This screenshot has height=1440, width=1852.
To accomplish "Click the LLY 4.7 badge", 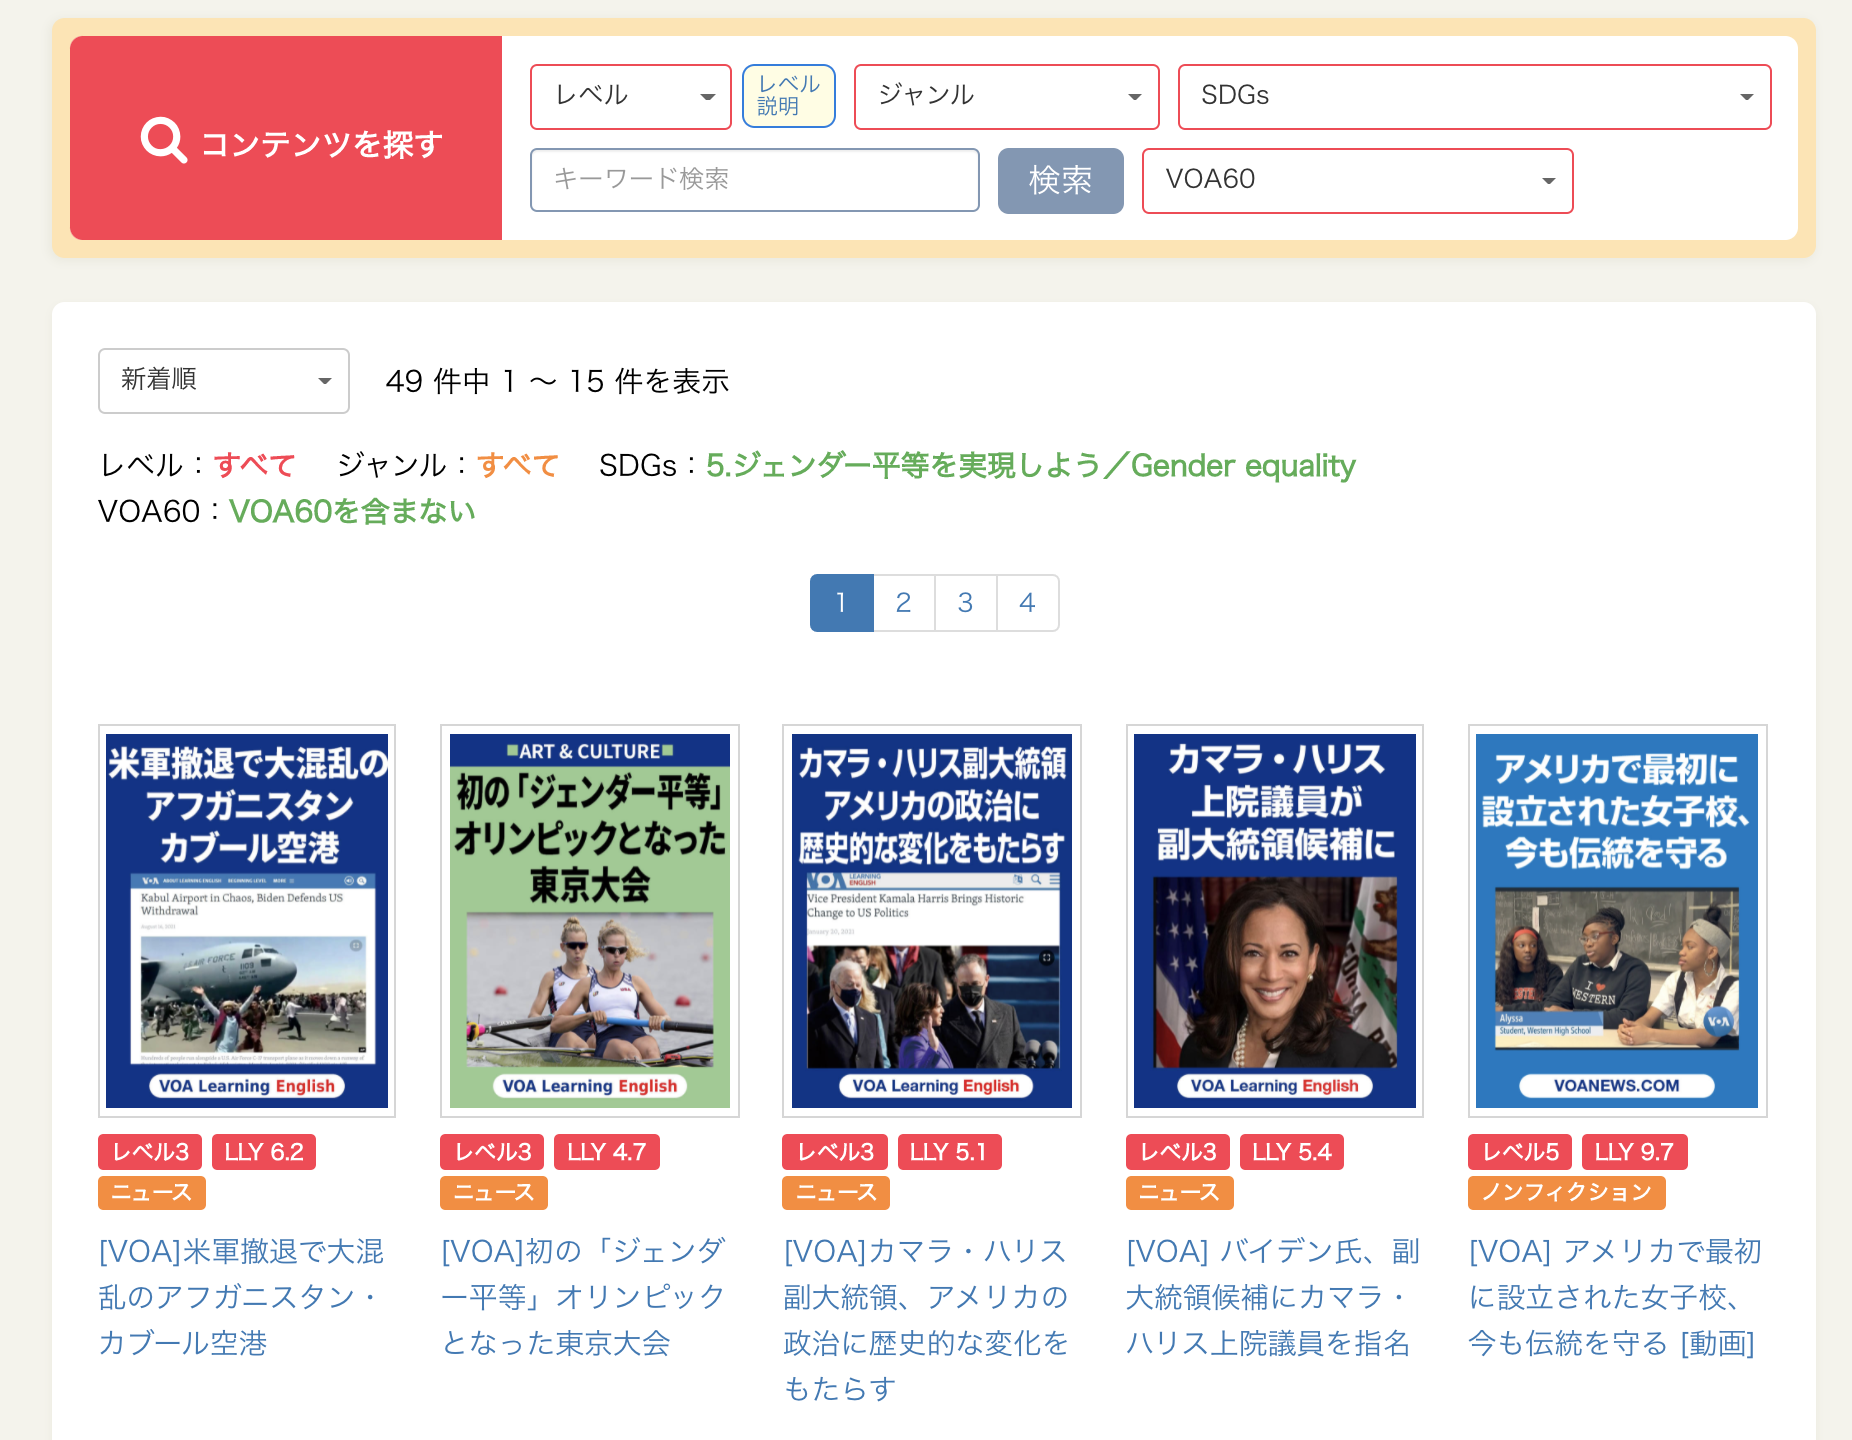I will pyautogui.click(x=607, y=1152).
